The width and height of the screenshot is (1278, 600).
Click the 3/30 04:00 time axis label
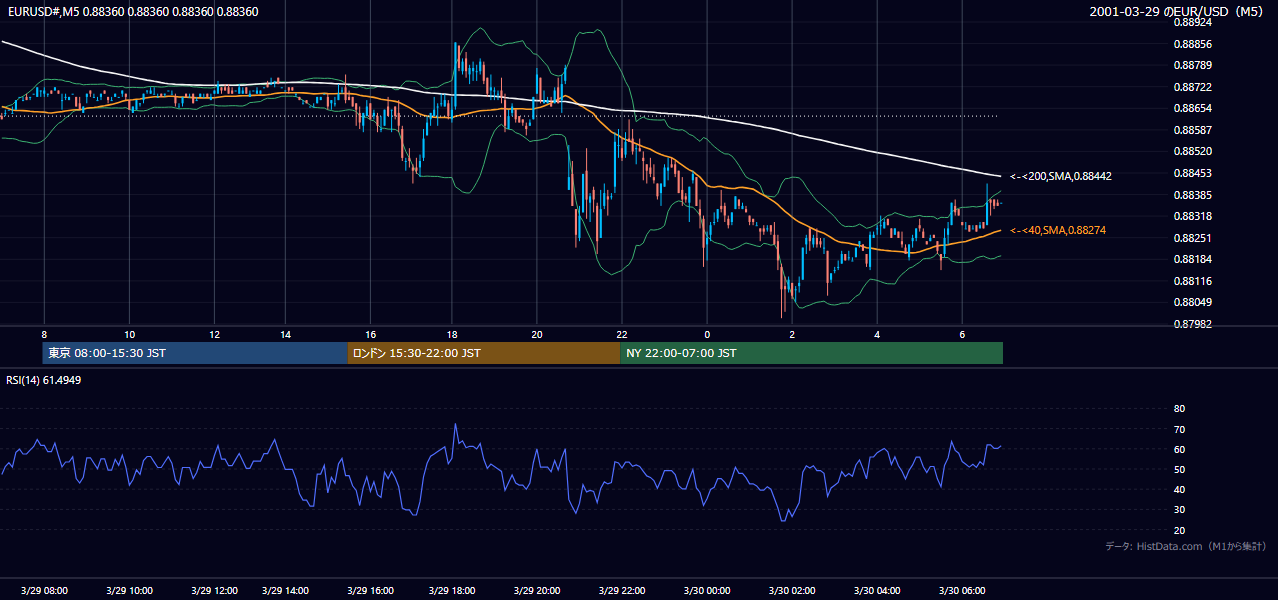[877, 591]
